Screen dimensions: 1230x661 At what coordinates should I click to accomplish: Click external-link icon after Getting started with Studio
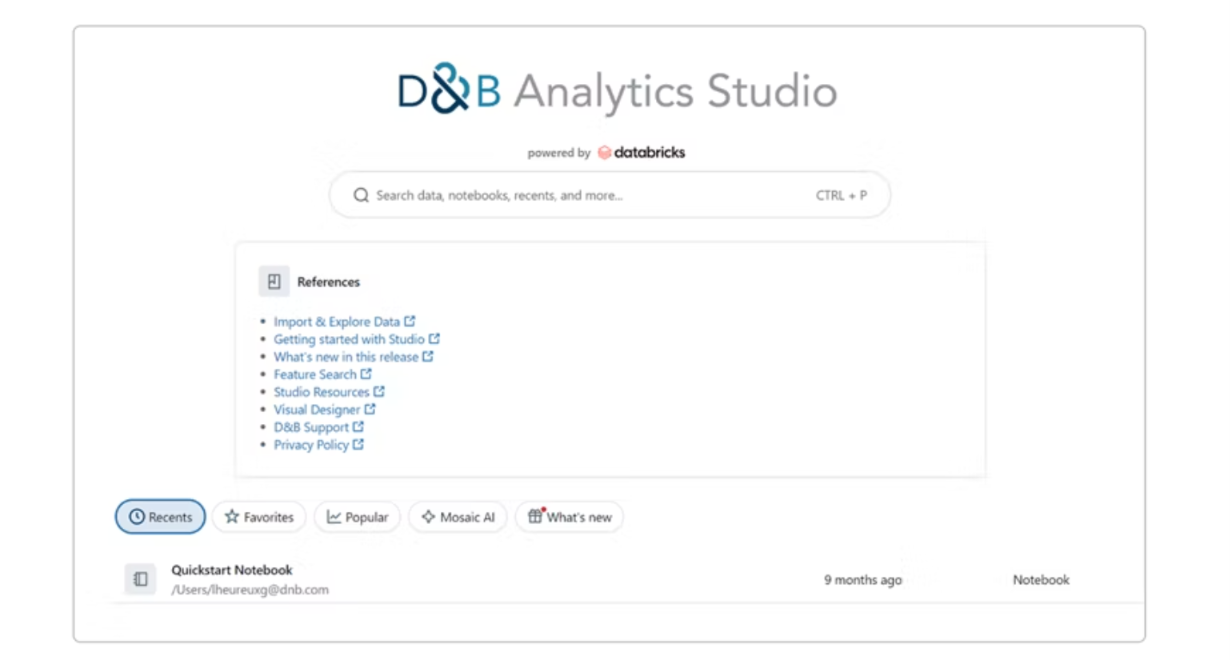tap(434, 339)
